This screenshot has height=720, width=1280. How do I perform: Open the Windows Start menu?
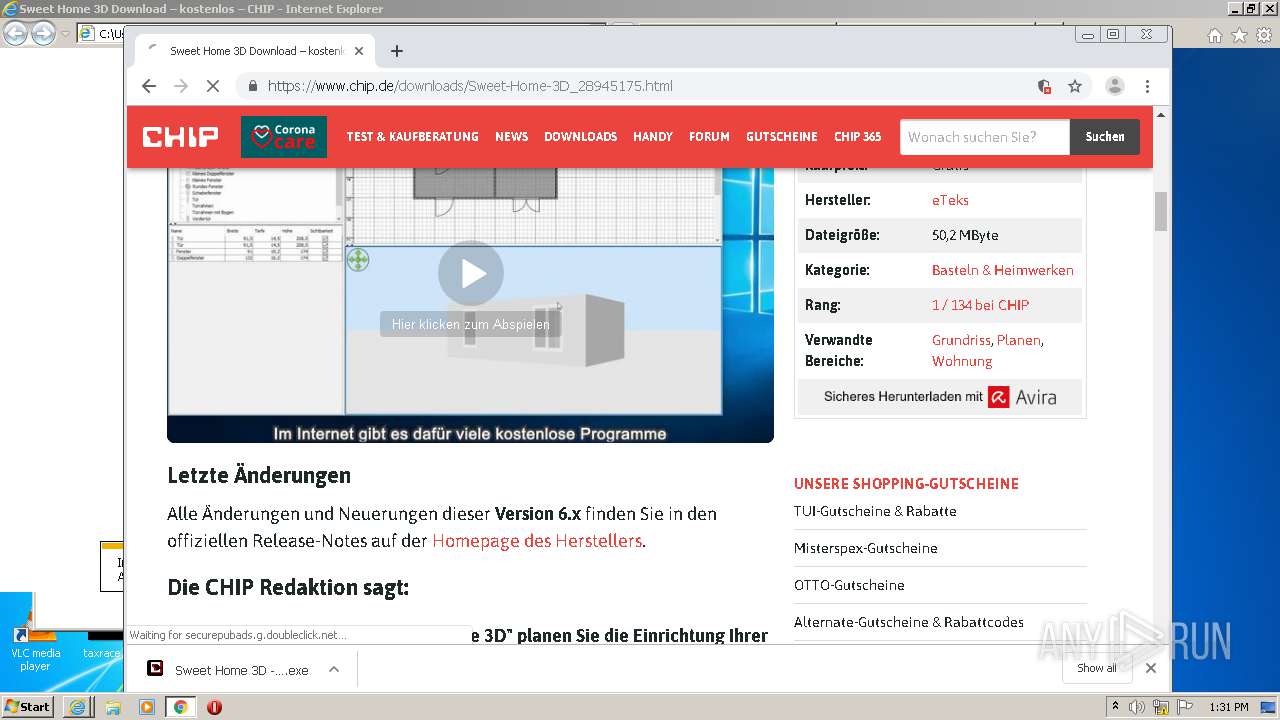coord(27,706)
